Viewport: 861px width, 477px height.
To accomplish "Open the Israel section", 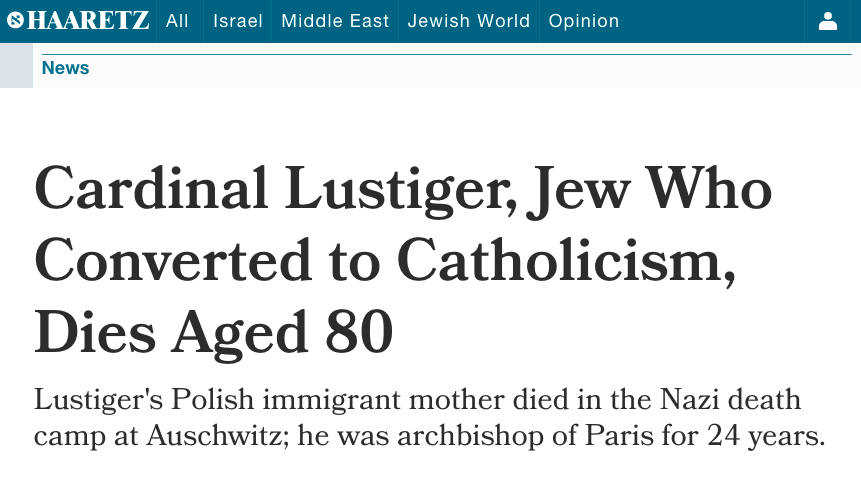I will [x=237, y=21].
